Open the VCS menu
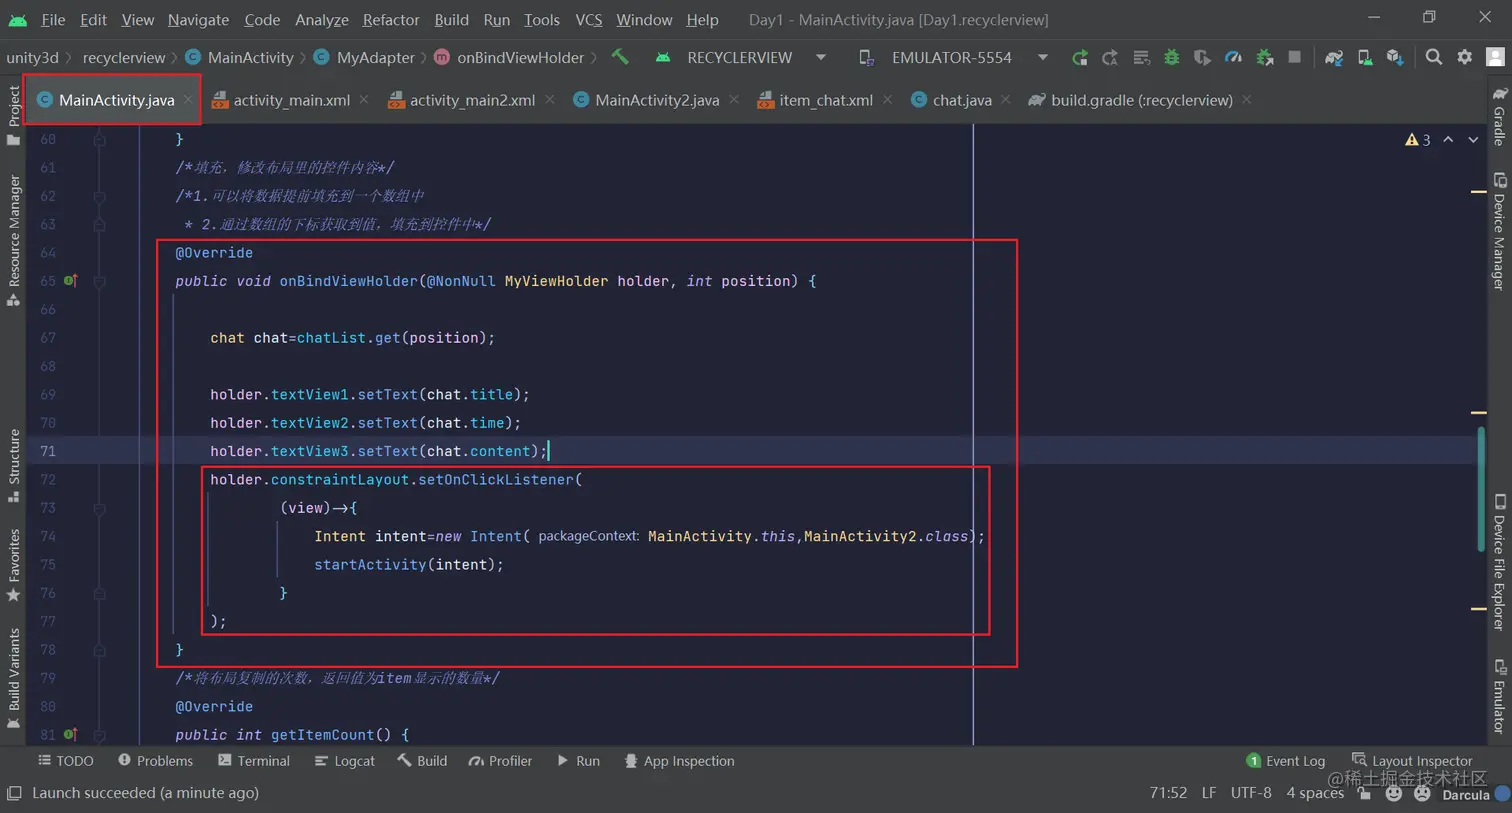The image size is (1512, 813). 589,19
